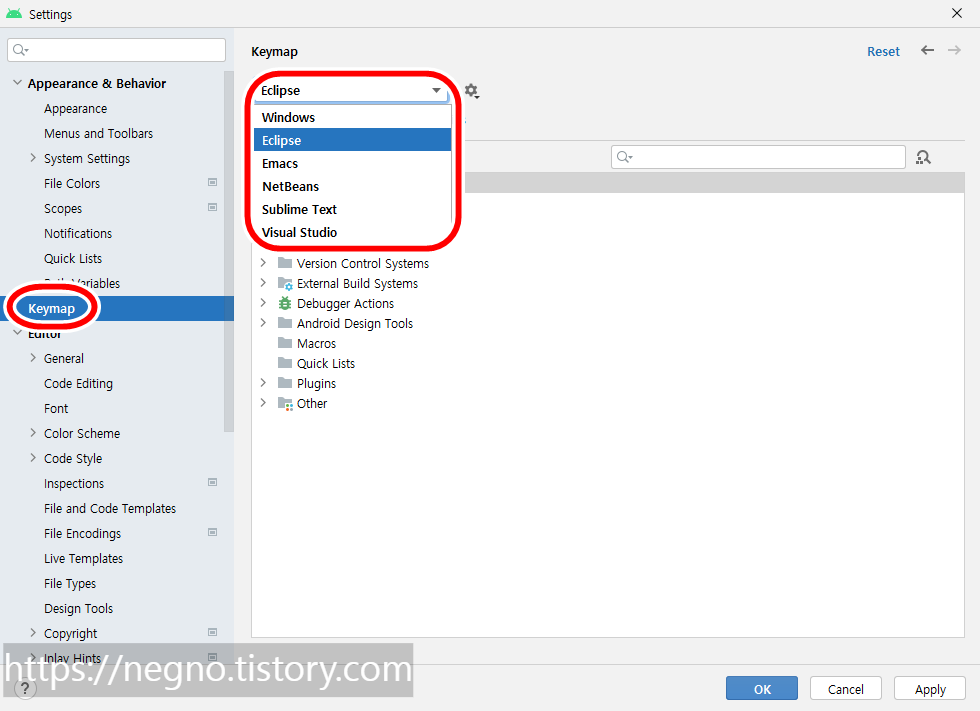The image size is (980, 711).
Task: Open Live Templates settings
Action: point(83,559)
